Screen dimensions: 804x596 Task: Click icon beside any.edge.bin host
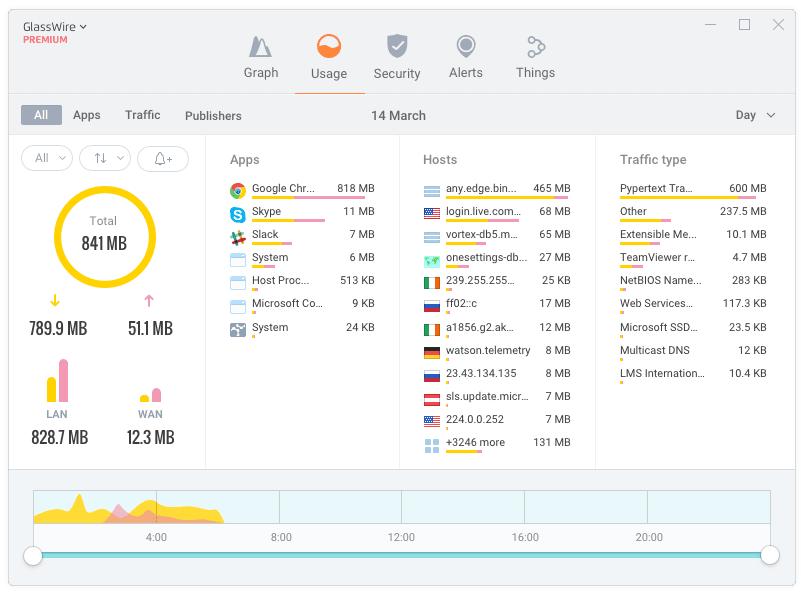tap(432, 191)
